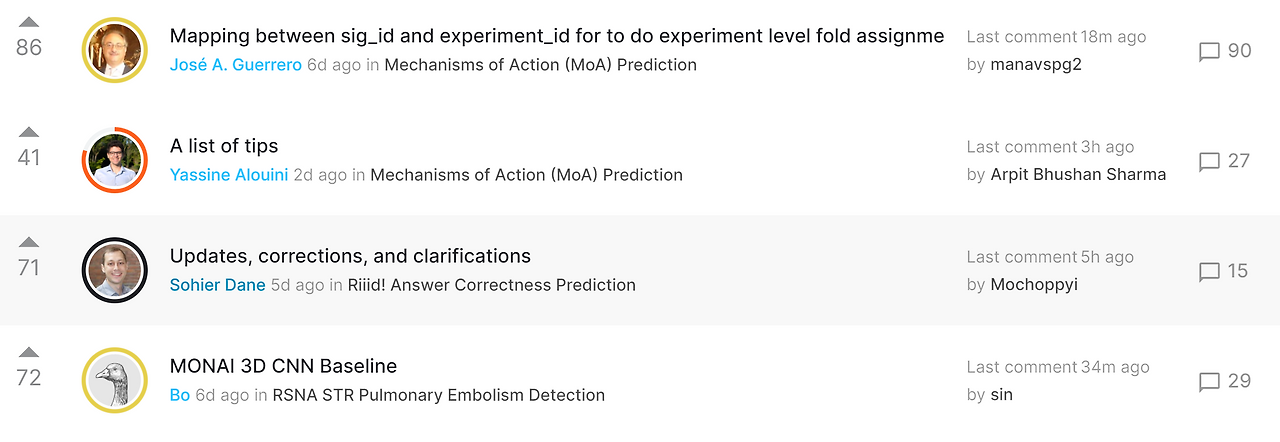Click the comment icon showing 29 comments
Image resolution: width=1280 pixels, height=442 pixels.
1209,381
